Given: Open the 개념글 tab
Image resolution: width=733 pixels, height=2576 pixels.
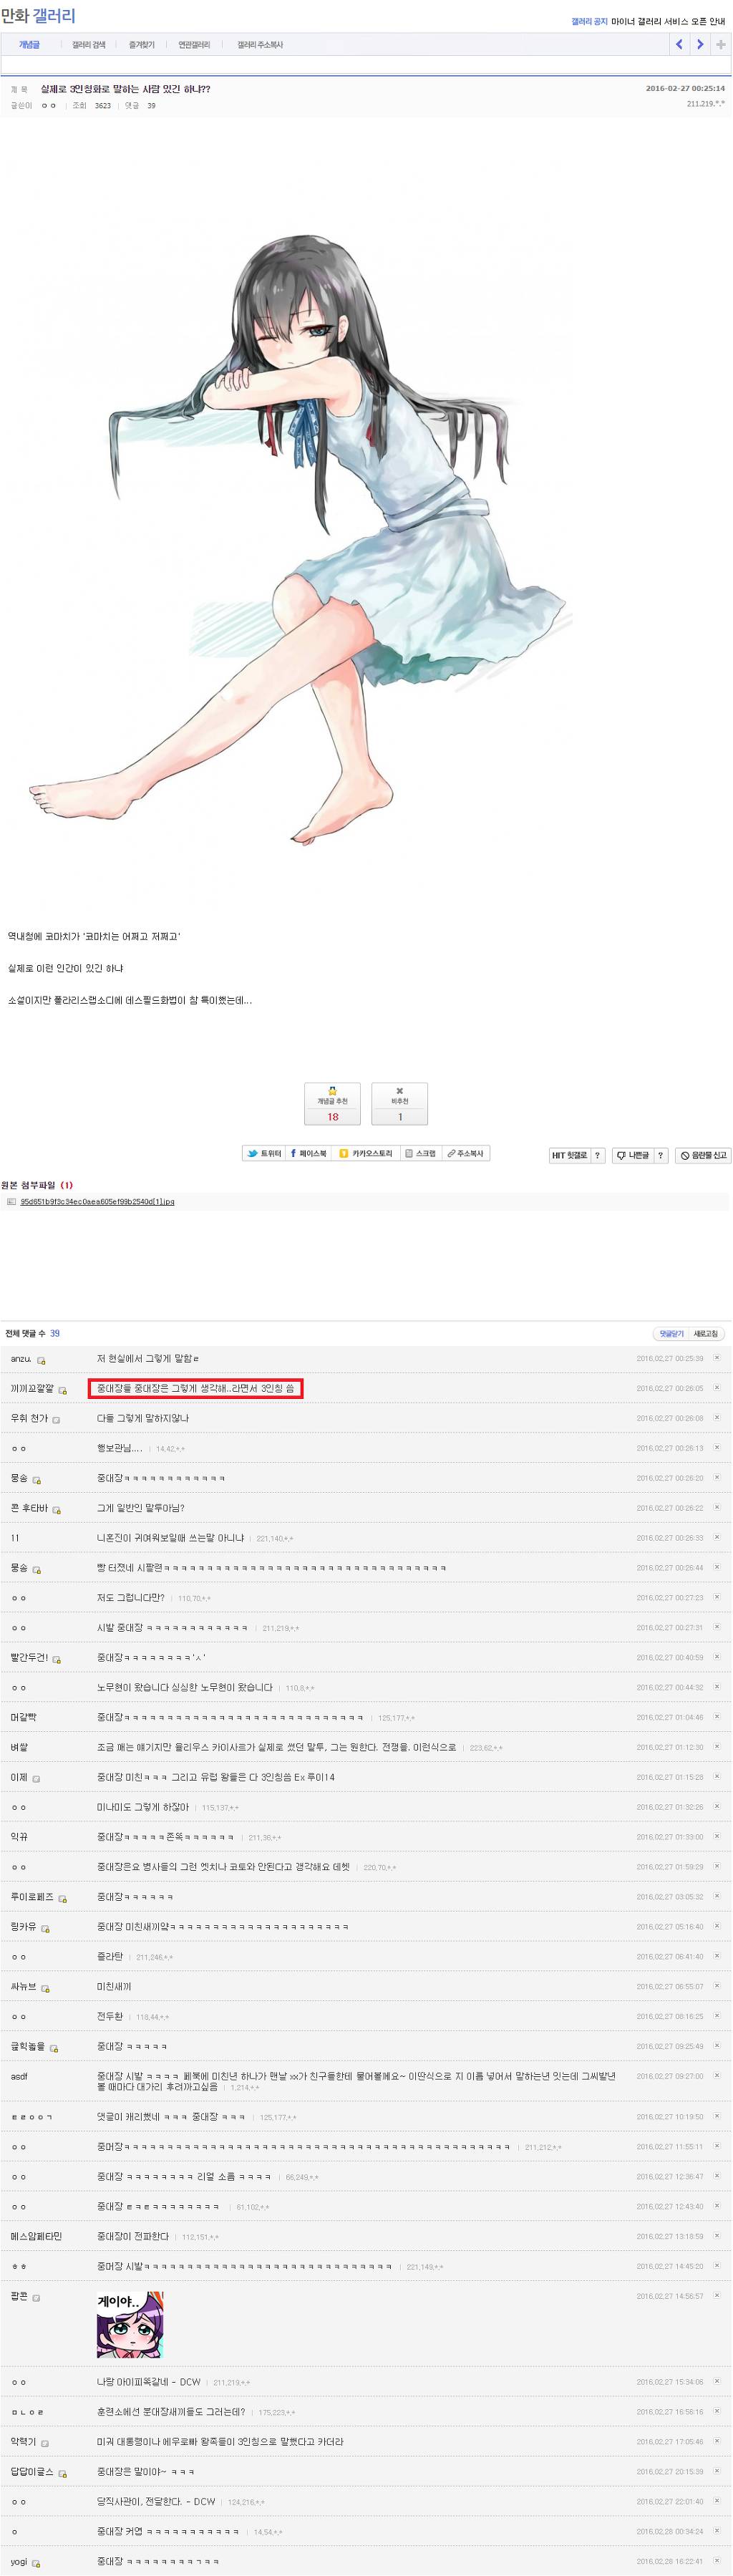Looking at the screenshot, I should tap(29, 44).
